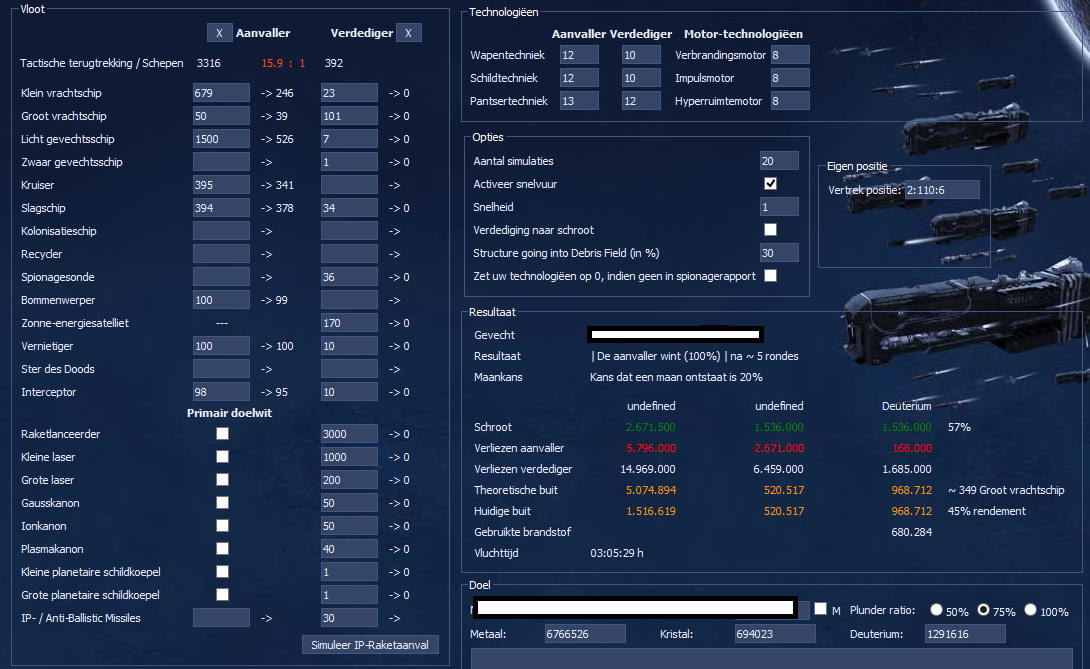Edit Vertrek positie coordinates field
Viewport: 1090px width, 669px height.
pos(942,190)
